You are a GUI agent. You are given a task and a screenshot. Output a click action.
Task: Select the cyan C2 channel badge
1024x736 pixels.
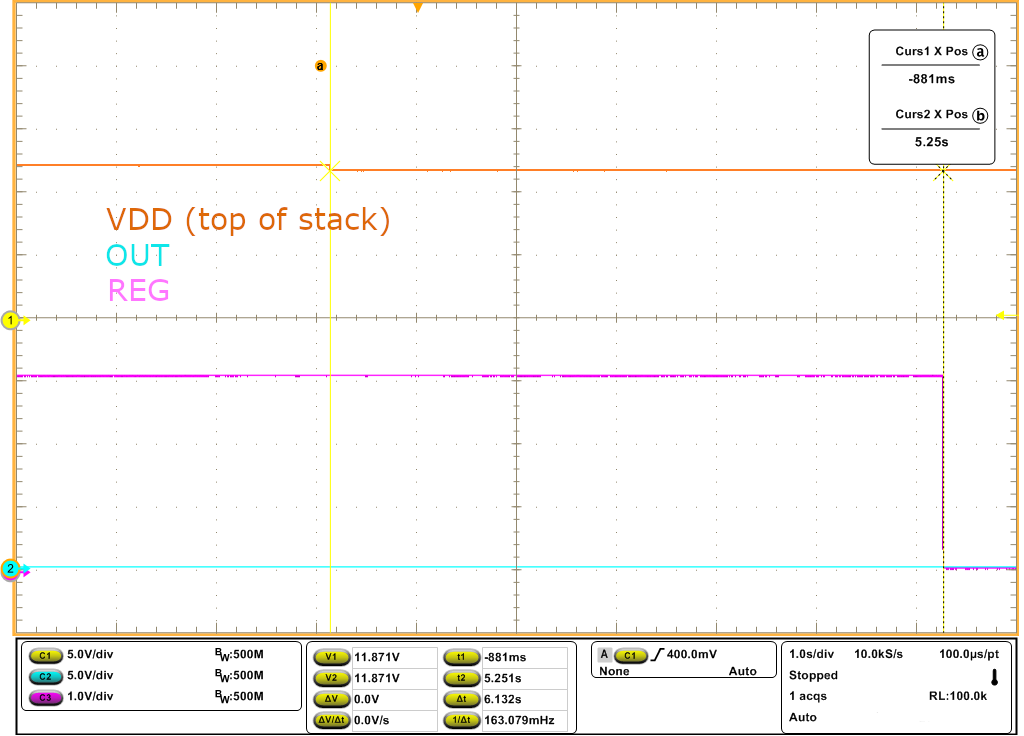coord(44,676)
